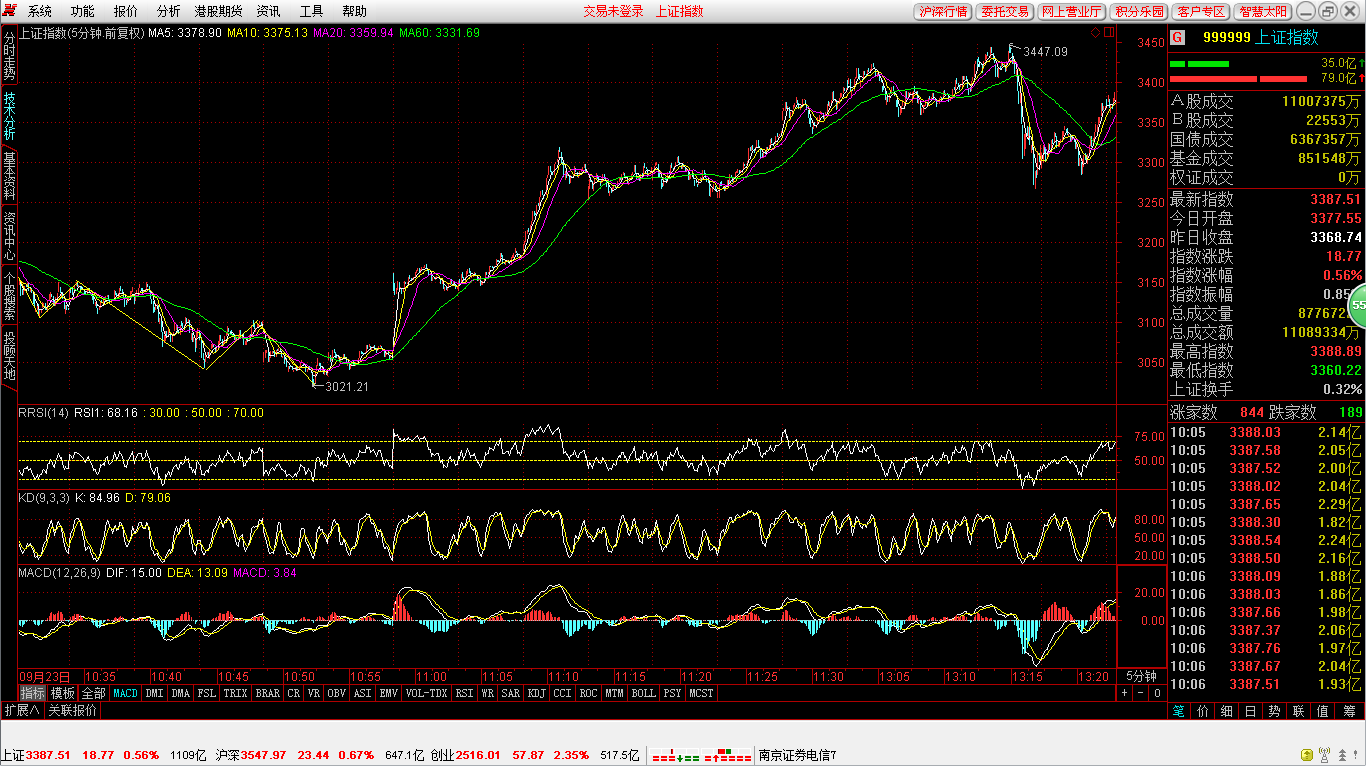
Task: Click the 3447.09 high price label on the chart
Action: click(x=1045, y=51)
